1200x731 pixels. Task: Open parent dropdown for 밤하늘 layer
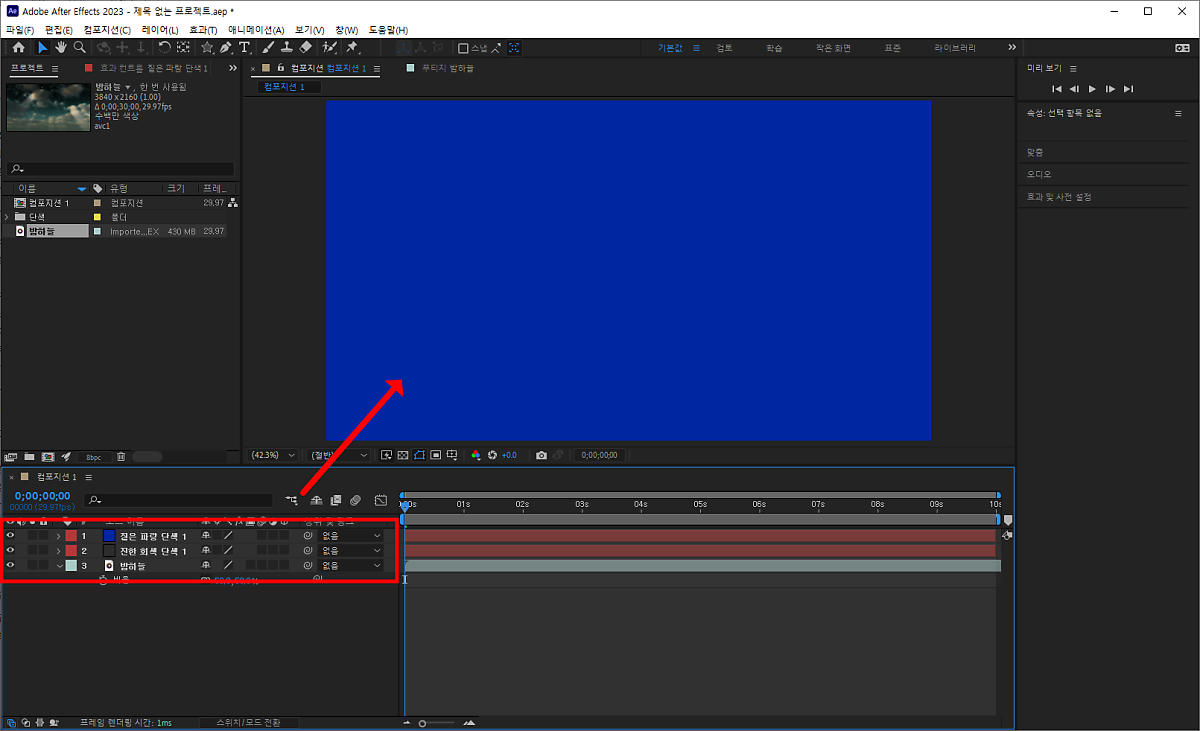click(350, 566)
